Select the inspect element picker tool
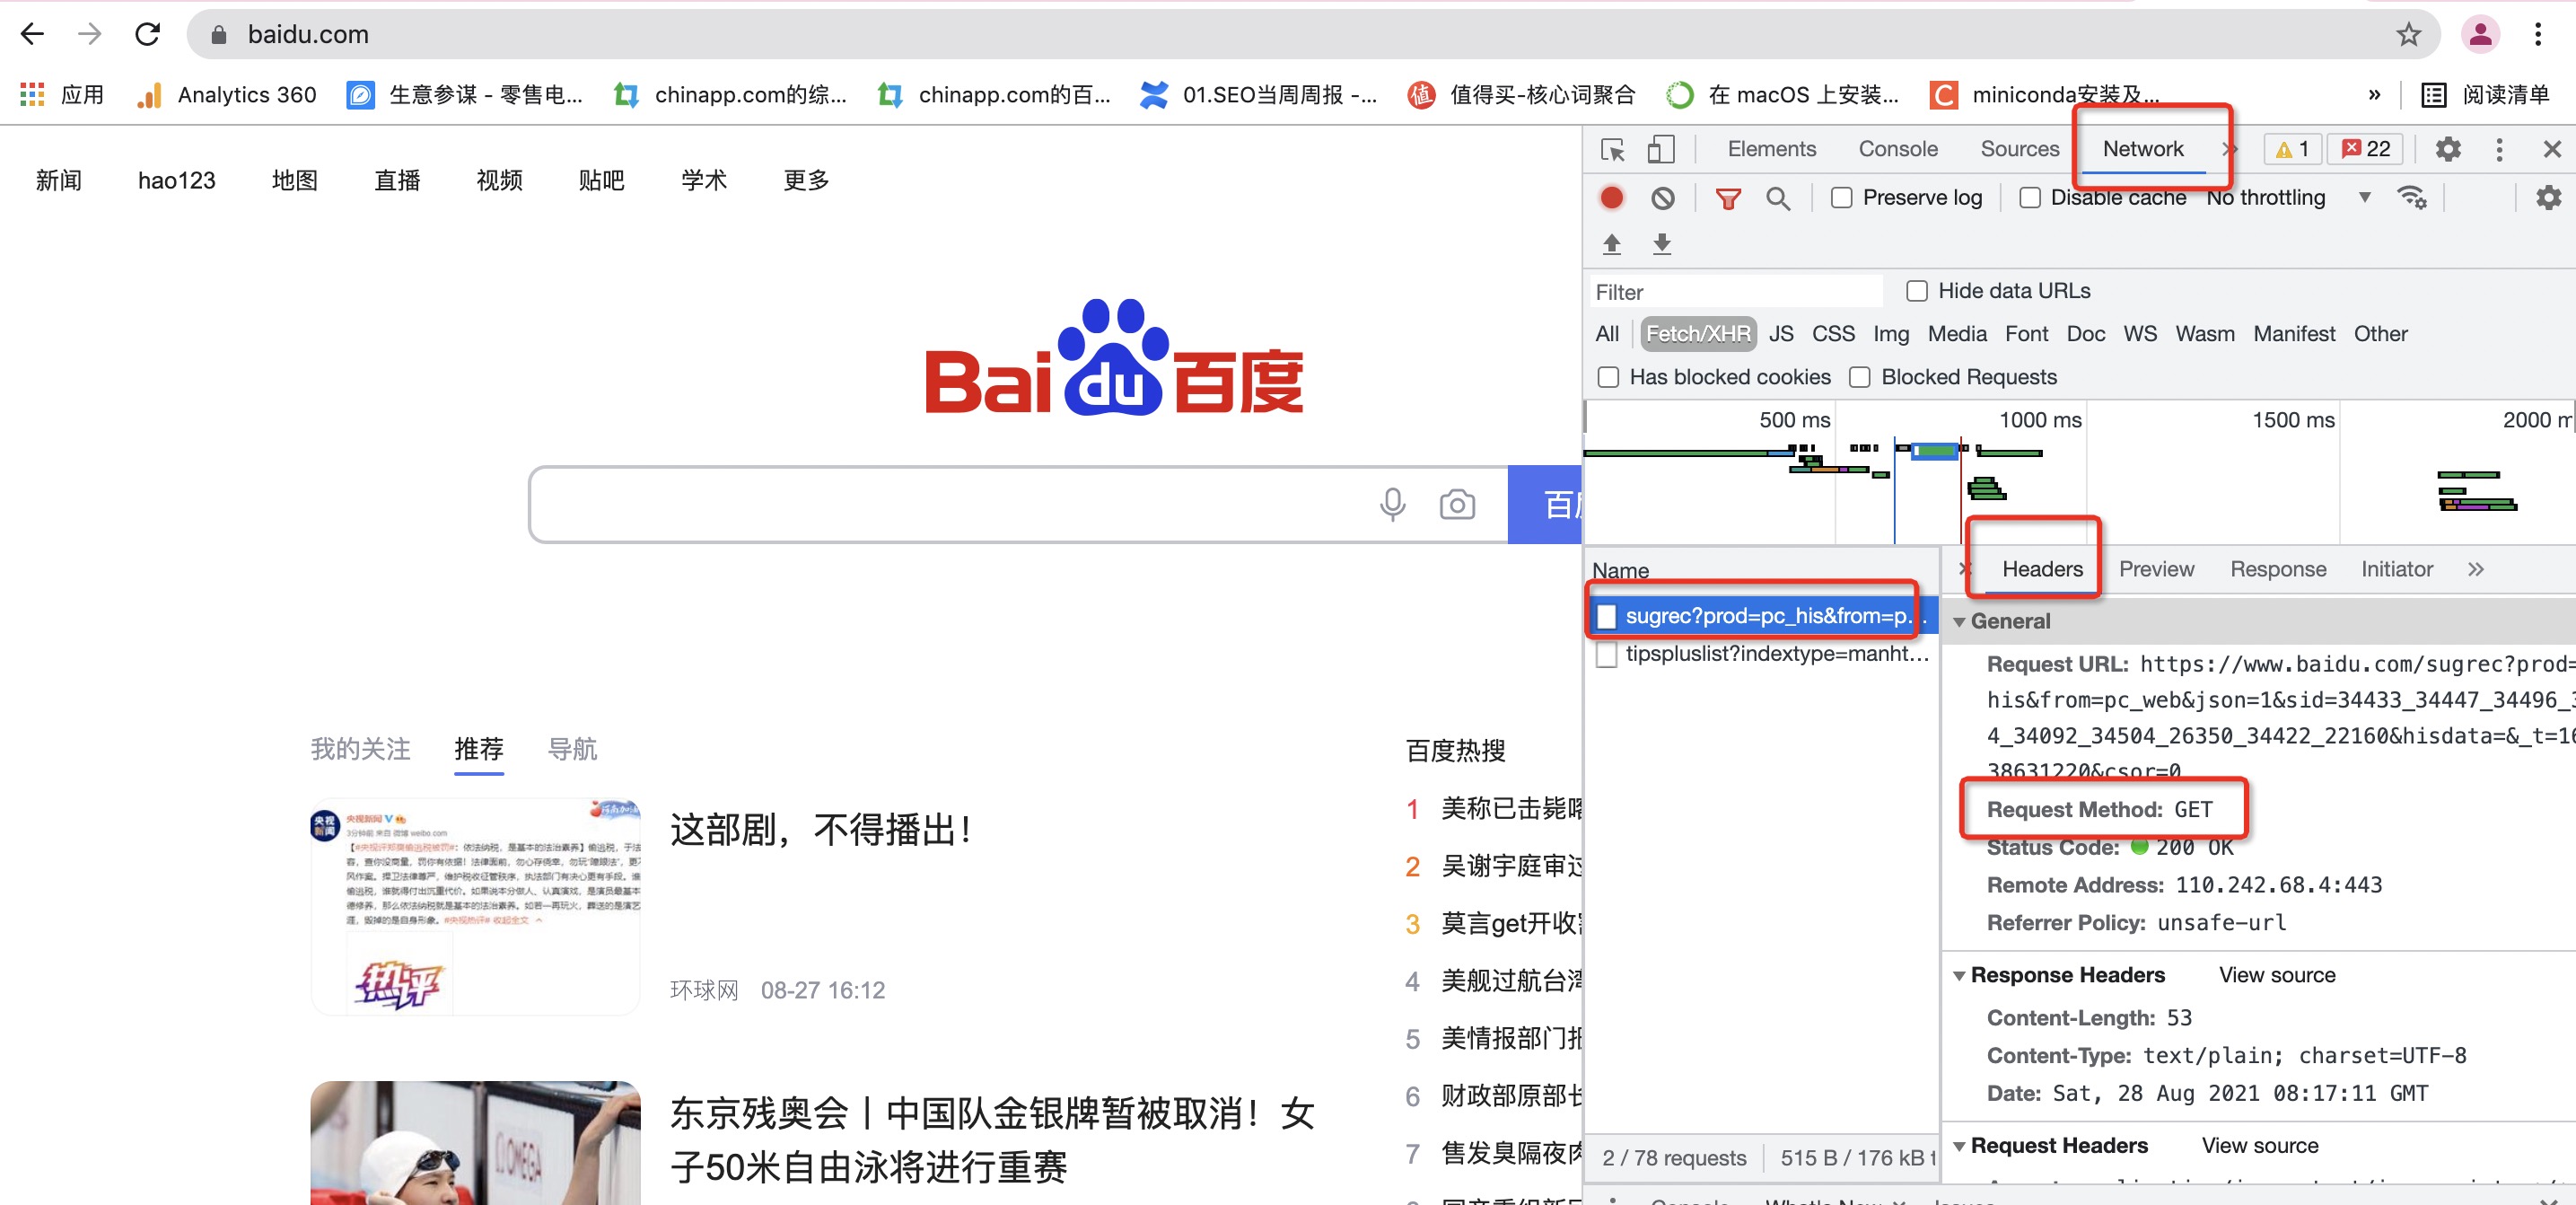This screenshot has width=2576, height=1205. [x=1613, y=149]
